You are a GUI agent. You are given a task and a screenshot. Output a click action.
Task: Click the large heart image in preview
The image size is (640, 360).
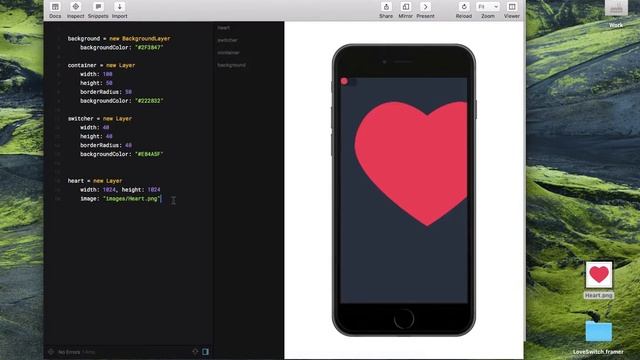(411, 163)
